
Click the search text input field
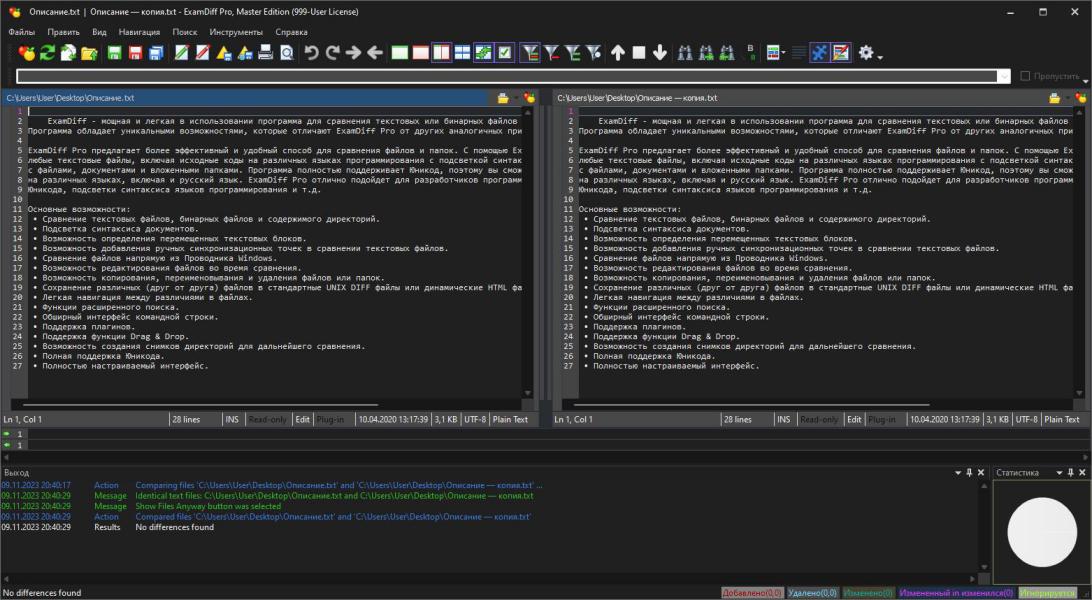507,76
